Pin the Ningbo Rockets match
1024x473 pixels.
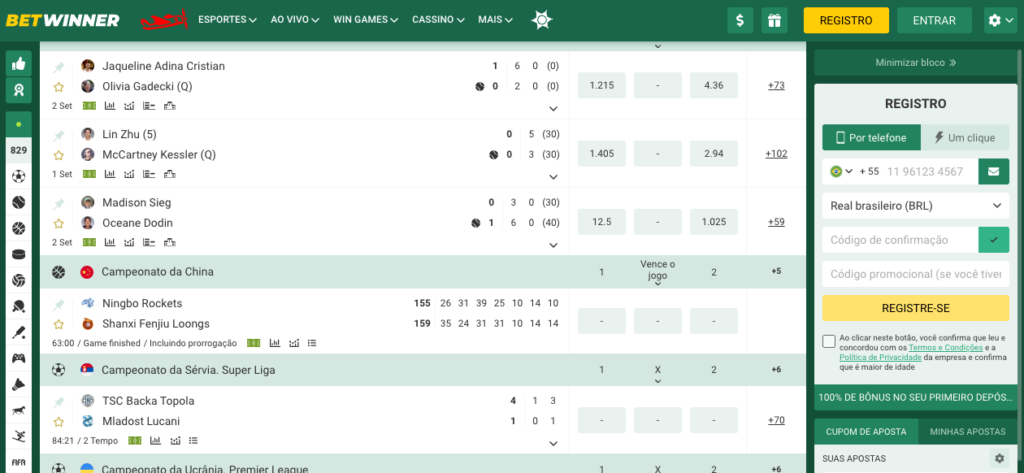[59, 304]
